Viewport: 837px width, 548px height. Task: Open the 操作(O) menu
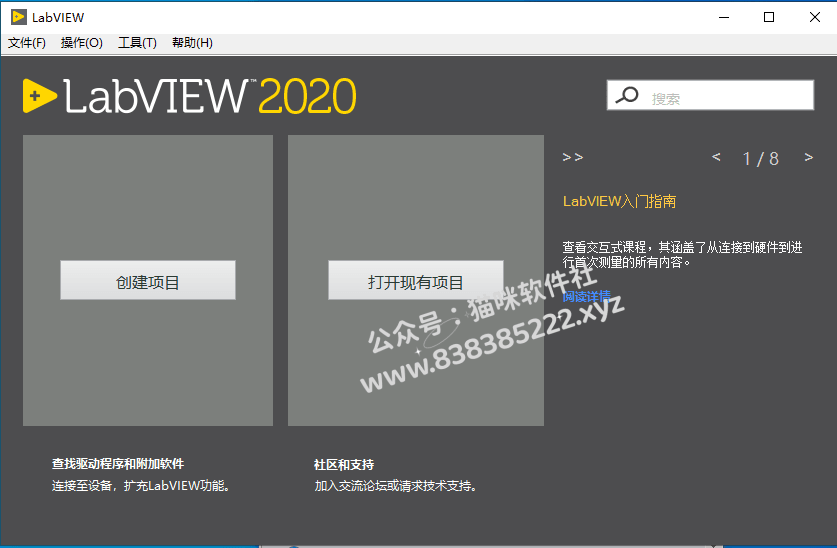[82, 43]
